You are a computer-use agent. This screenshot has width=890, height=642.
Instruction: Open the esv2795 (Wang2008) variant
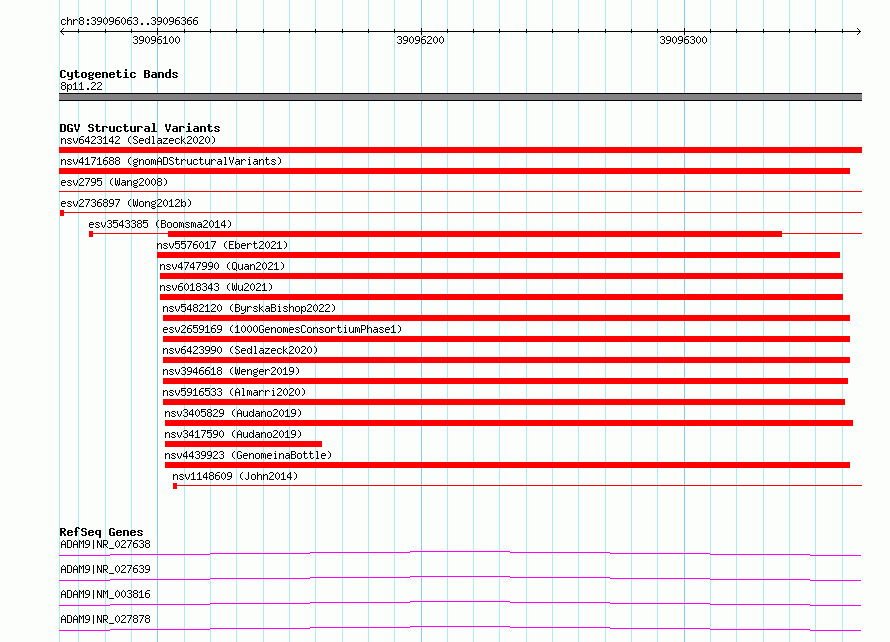click(x=114, y=182)
